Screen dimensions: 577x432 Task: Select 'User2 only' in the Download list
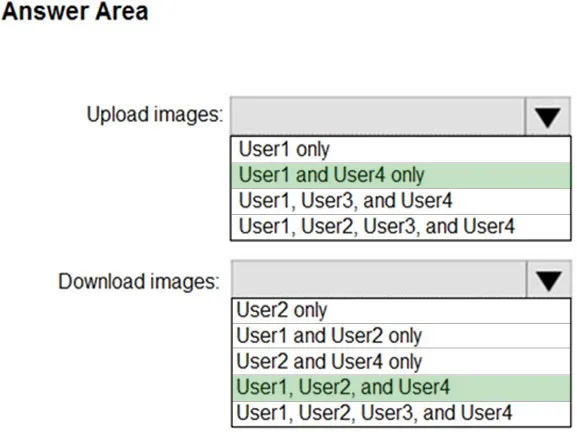tap(401, 310)
